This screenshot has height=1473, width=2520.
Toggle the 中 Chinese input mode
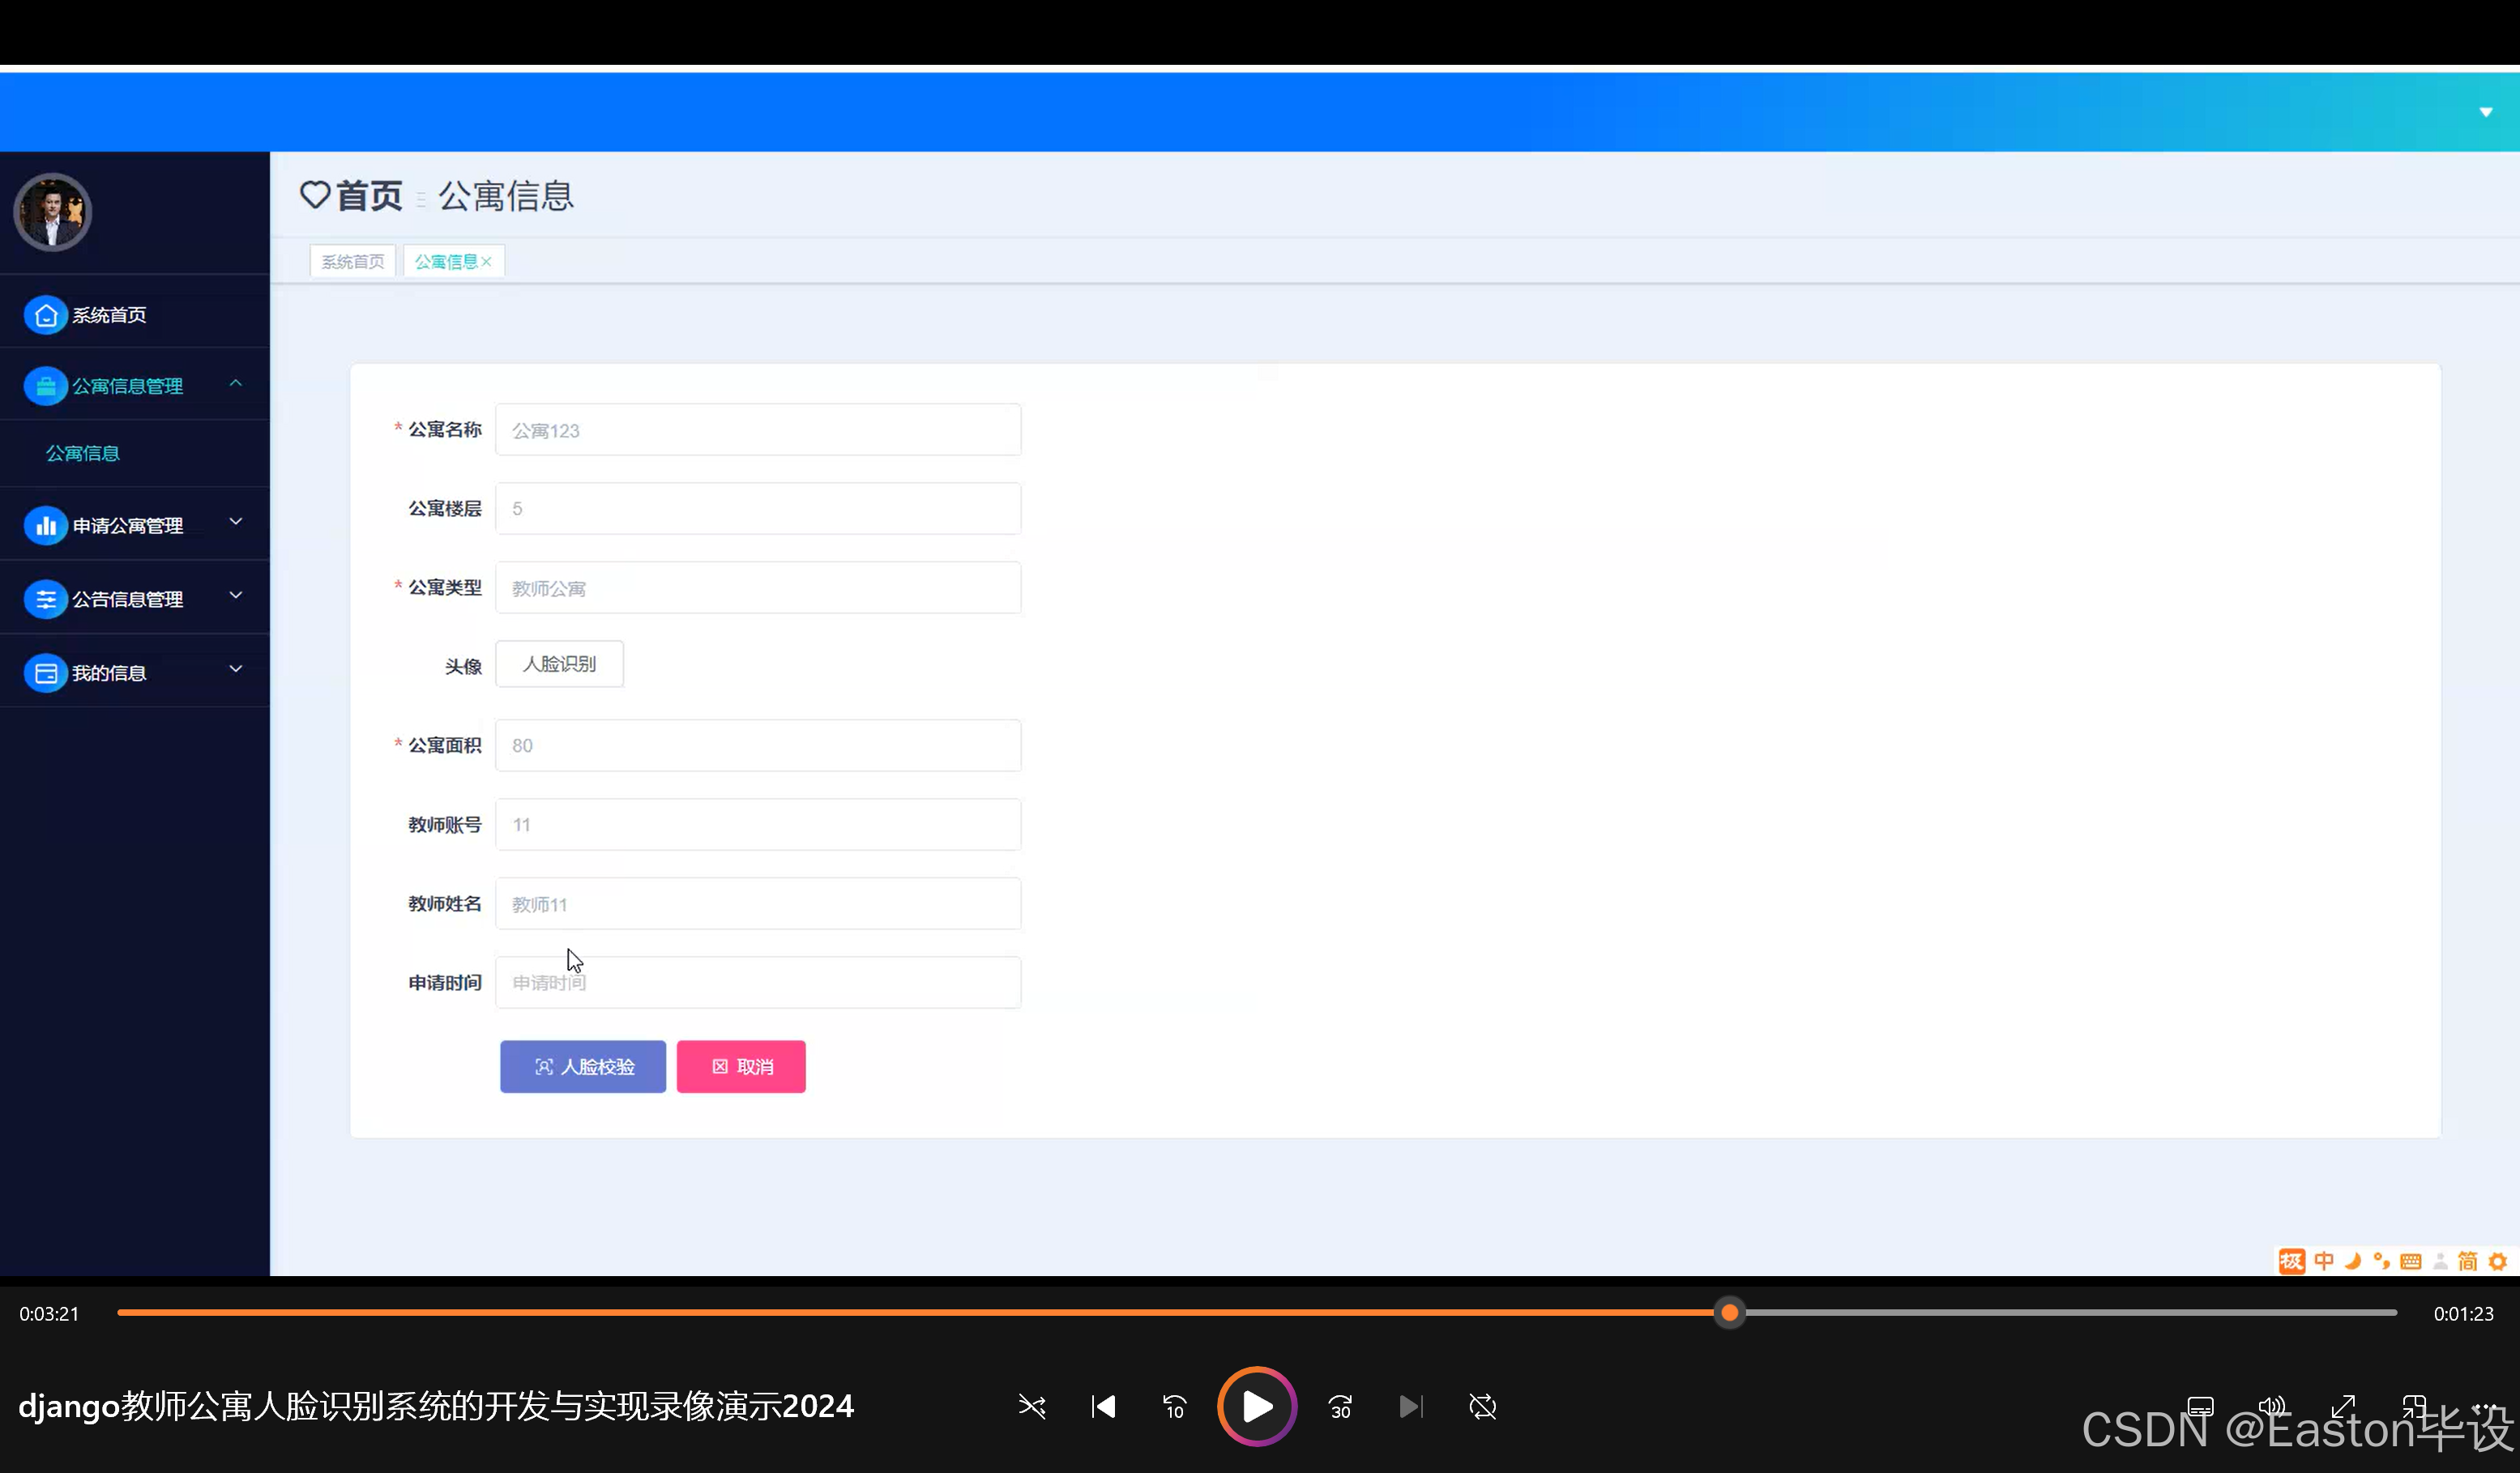point(2324,1261)
